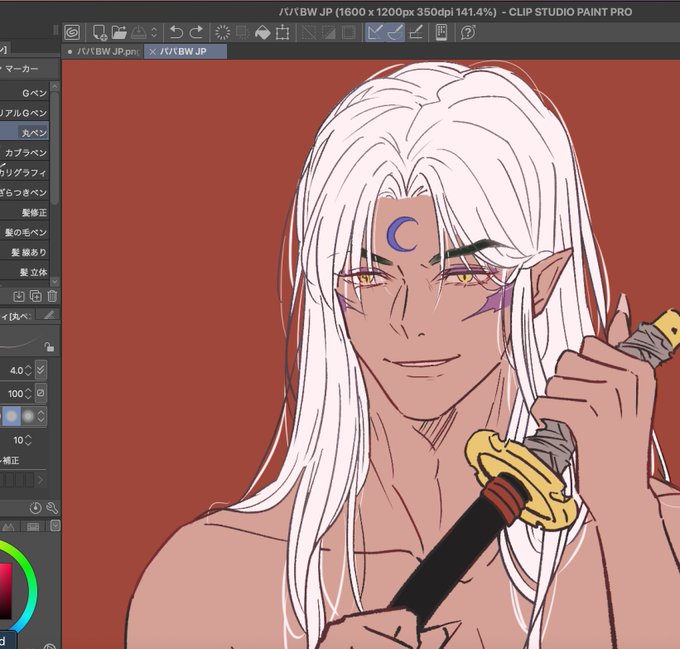
Task: Select the Fill bucket command icon
Action: point(263,33)
